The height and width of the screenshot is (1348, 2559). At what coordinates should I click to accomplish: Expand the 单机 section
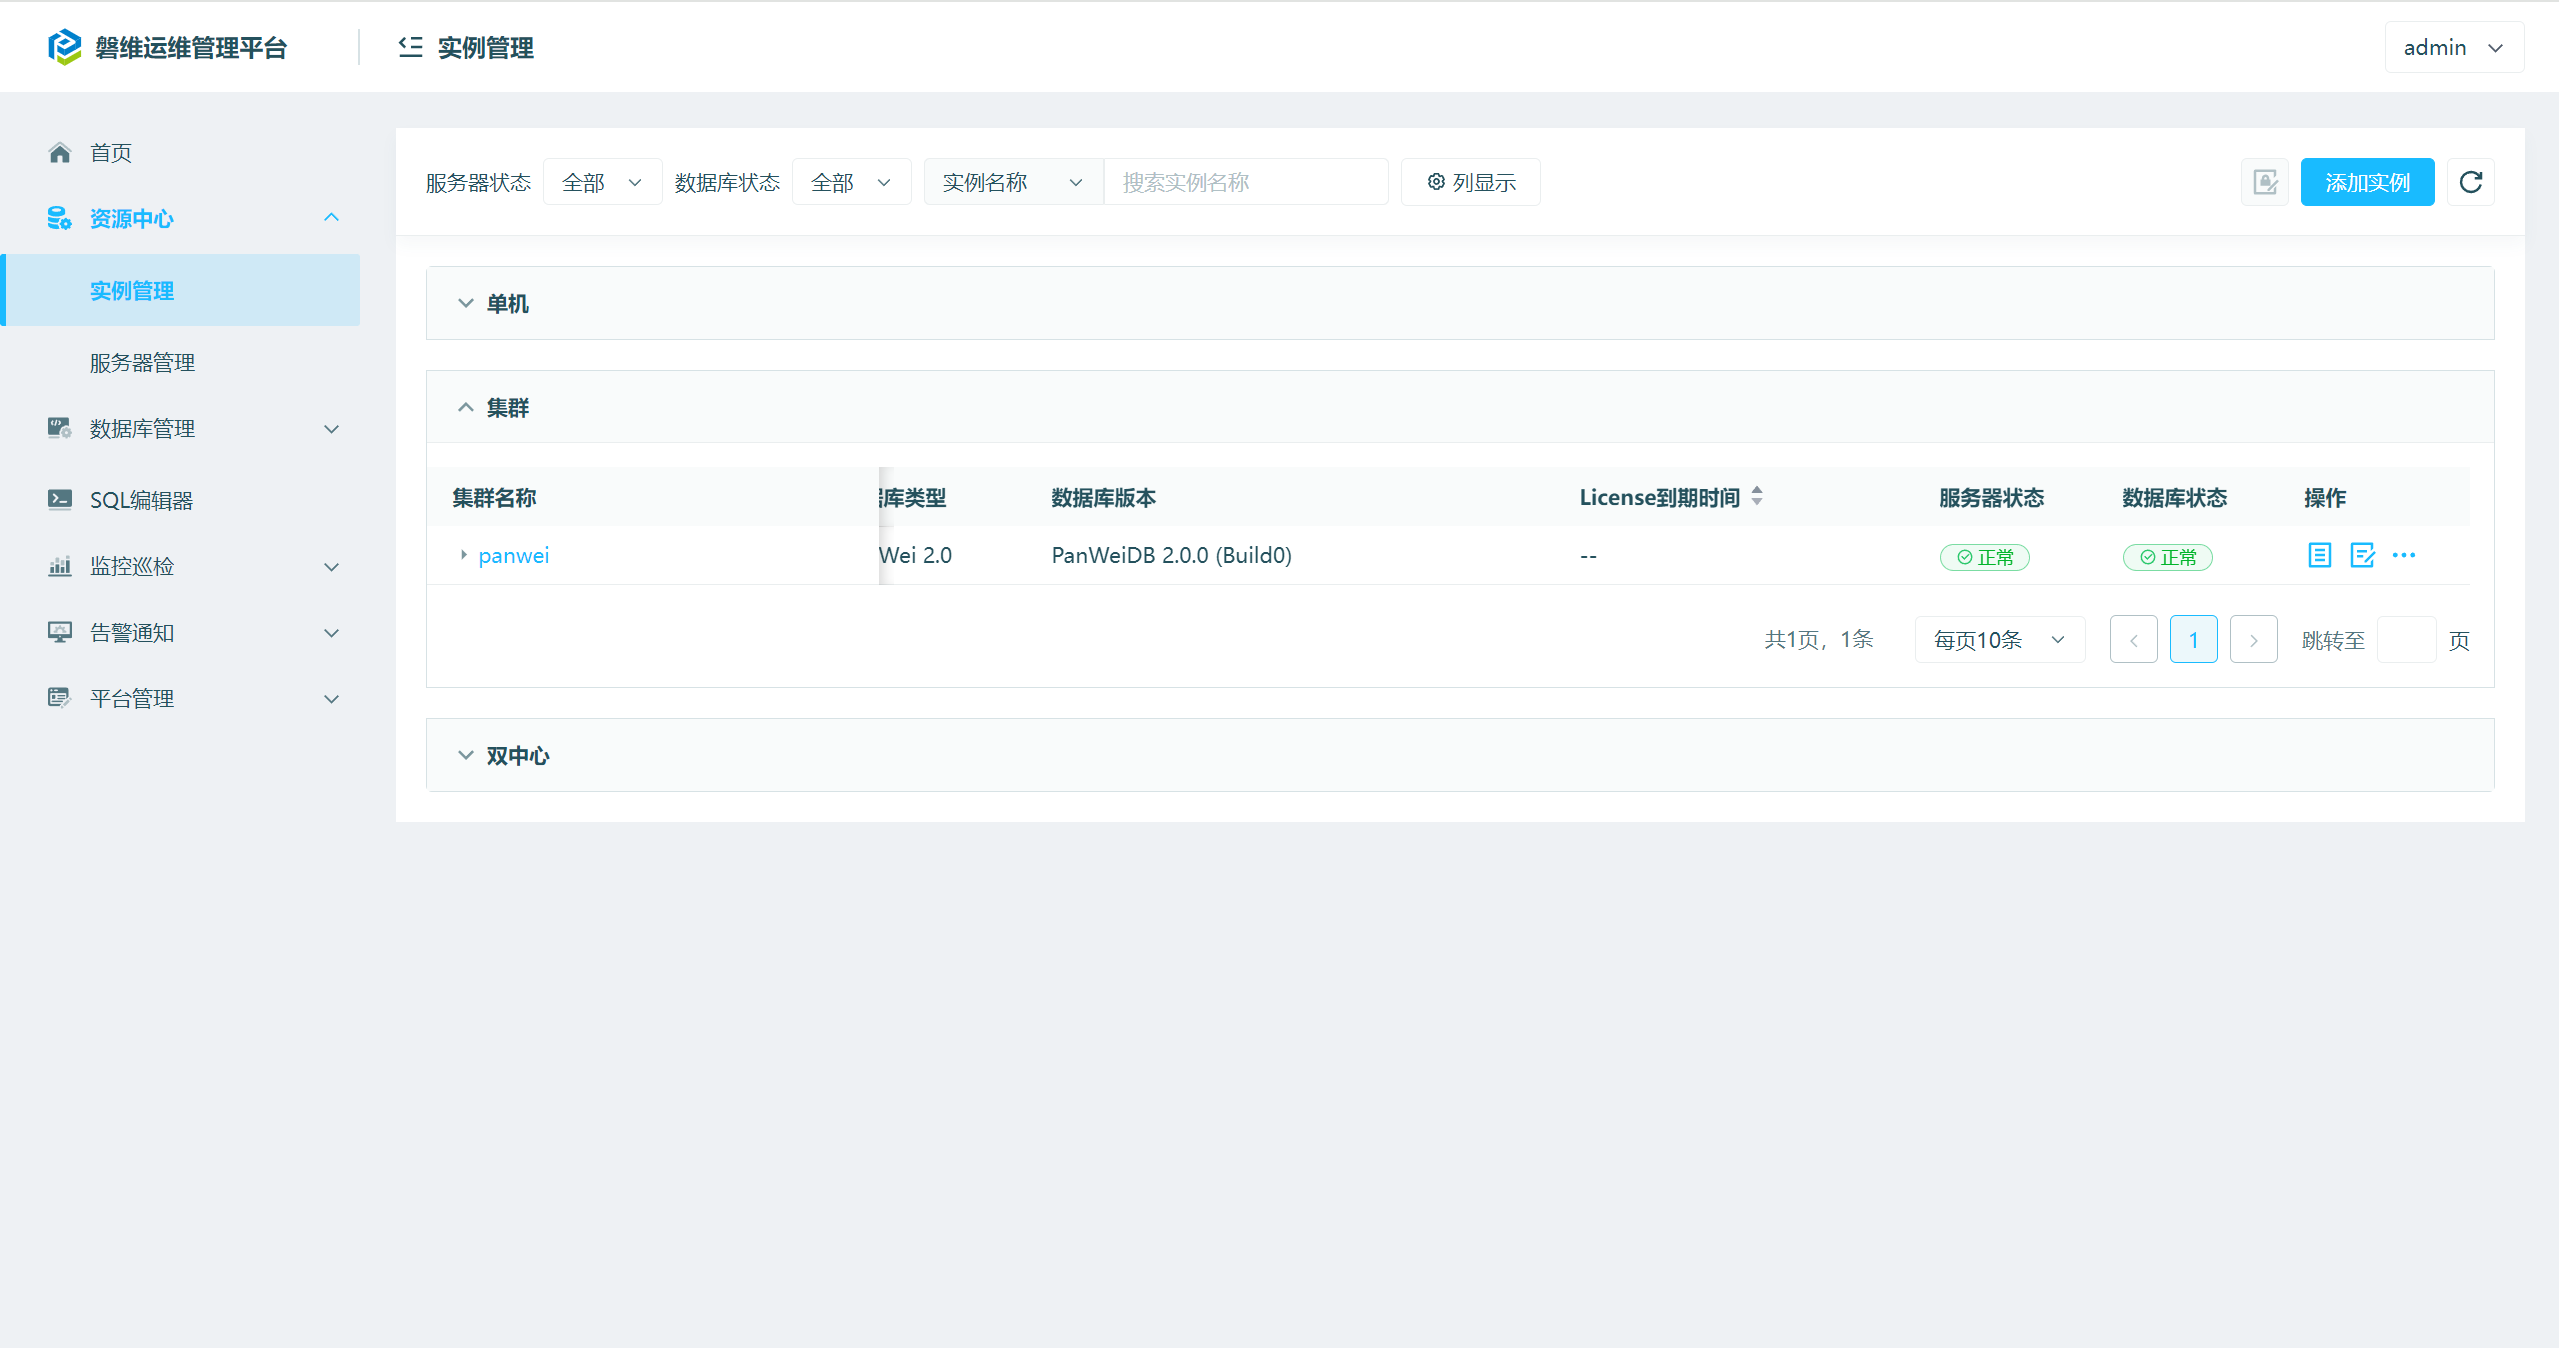coord(466,303)
